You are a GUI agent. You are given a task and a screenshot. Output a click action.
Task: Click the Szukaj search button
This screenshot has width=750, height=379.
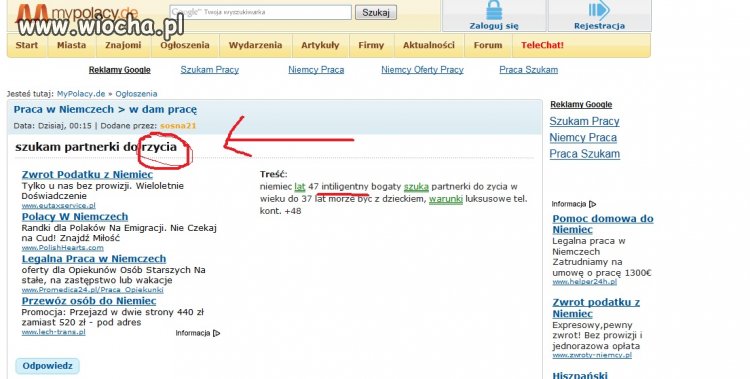point(375,12)
